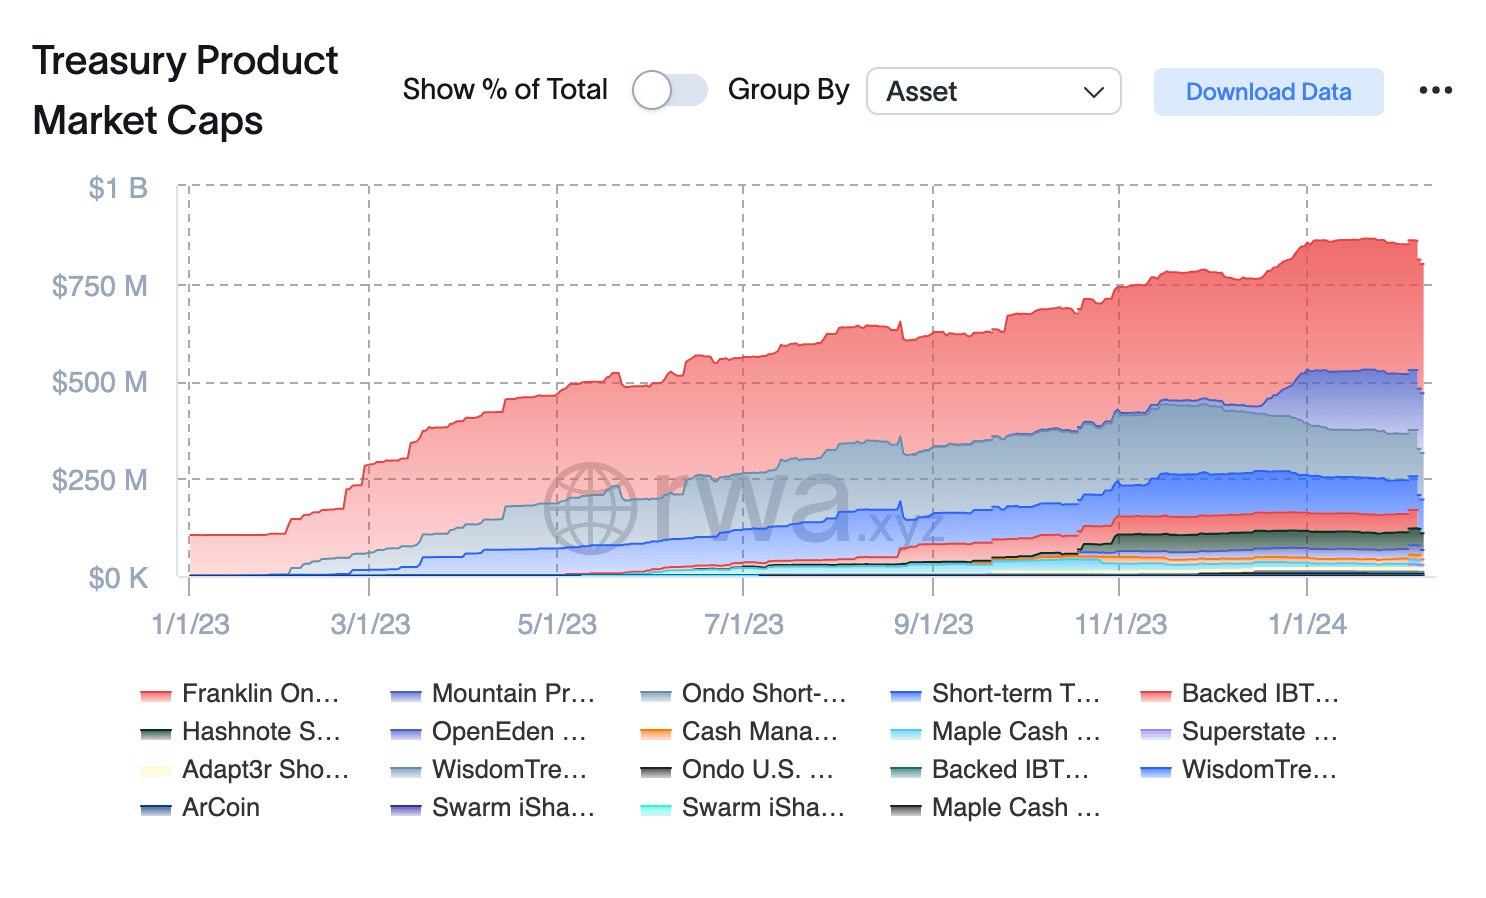
Task: Click the gray WisdomTre… legend swatch
Action: click(x=406, y=771)
